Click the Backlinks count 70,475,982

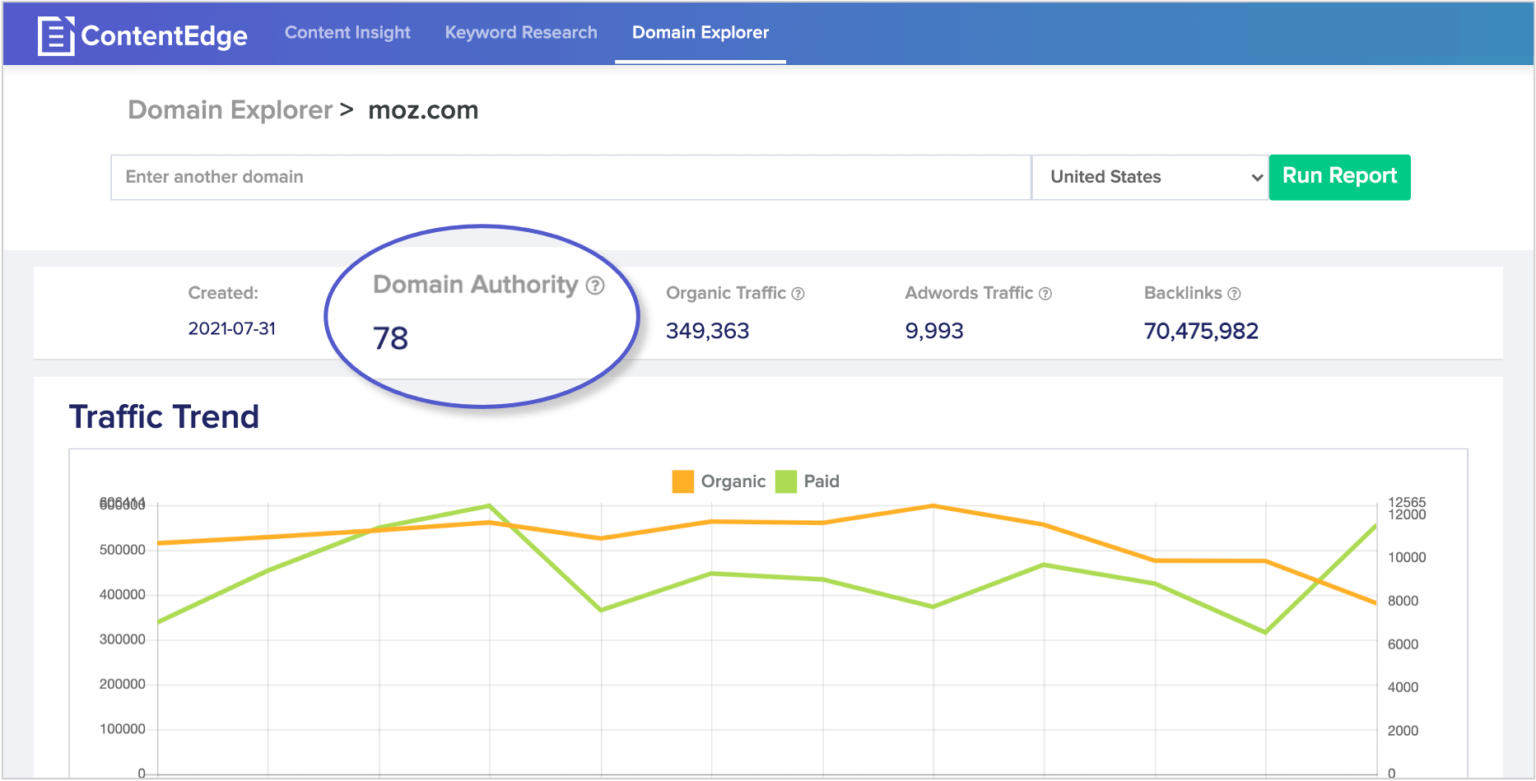1200,330
